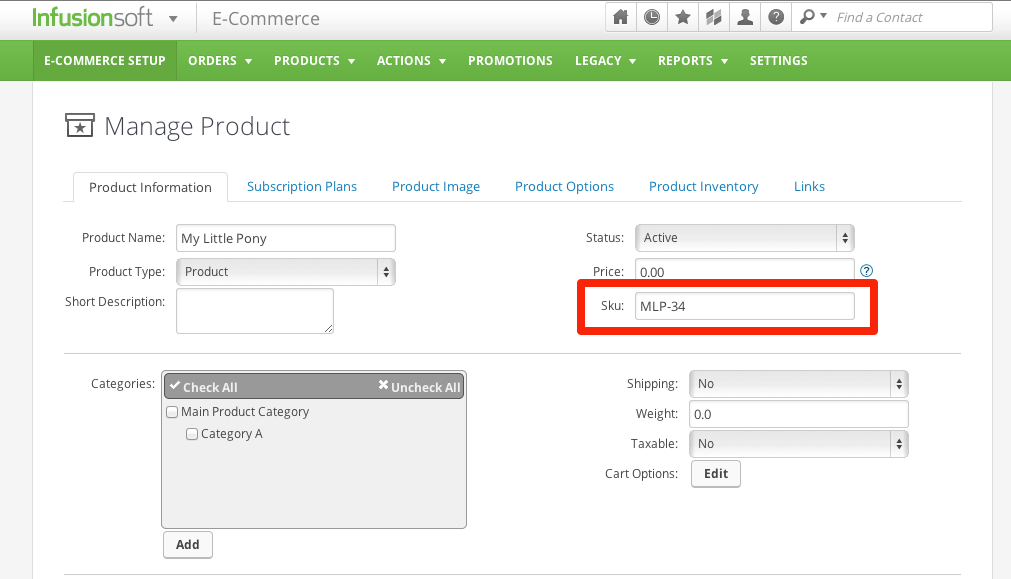
Task: Switch to the Product Options tab
Action: tap(564, 186)
